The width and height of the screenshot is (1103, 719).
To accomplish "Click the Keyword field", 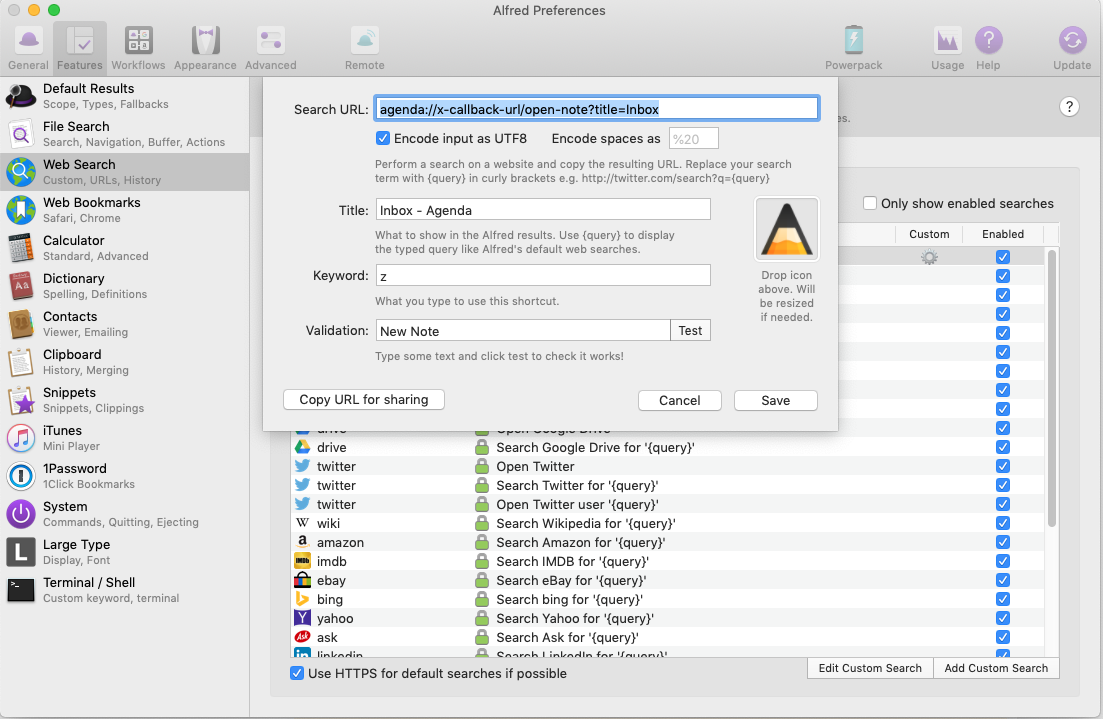I will (543, 276).
